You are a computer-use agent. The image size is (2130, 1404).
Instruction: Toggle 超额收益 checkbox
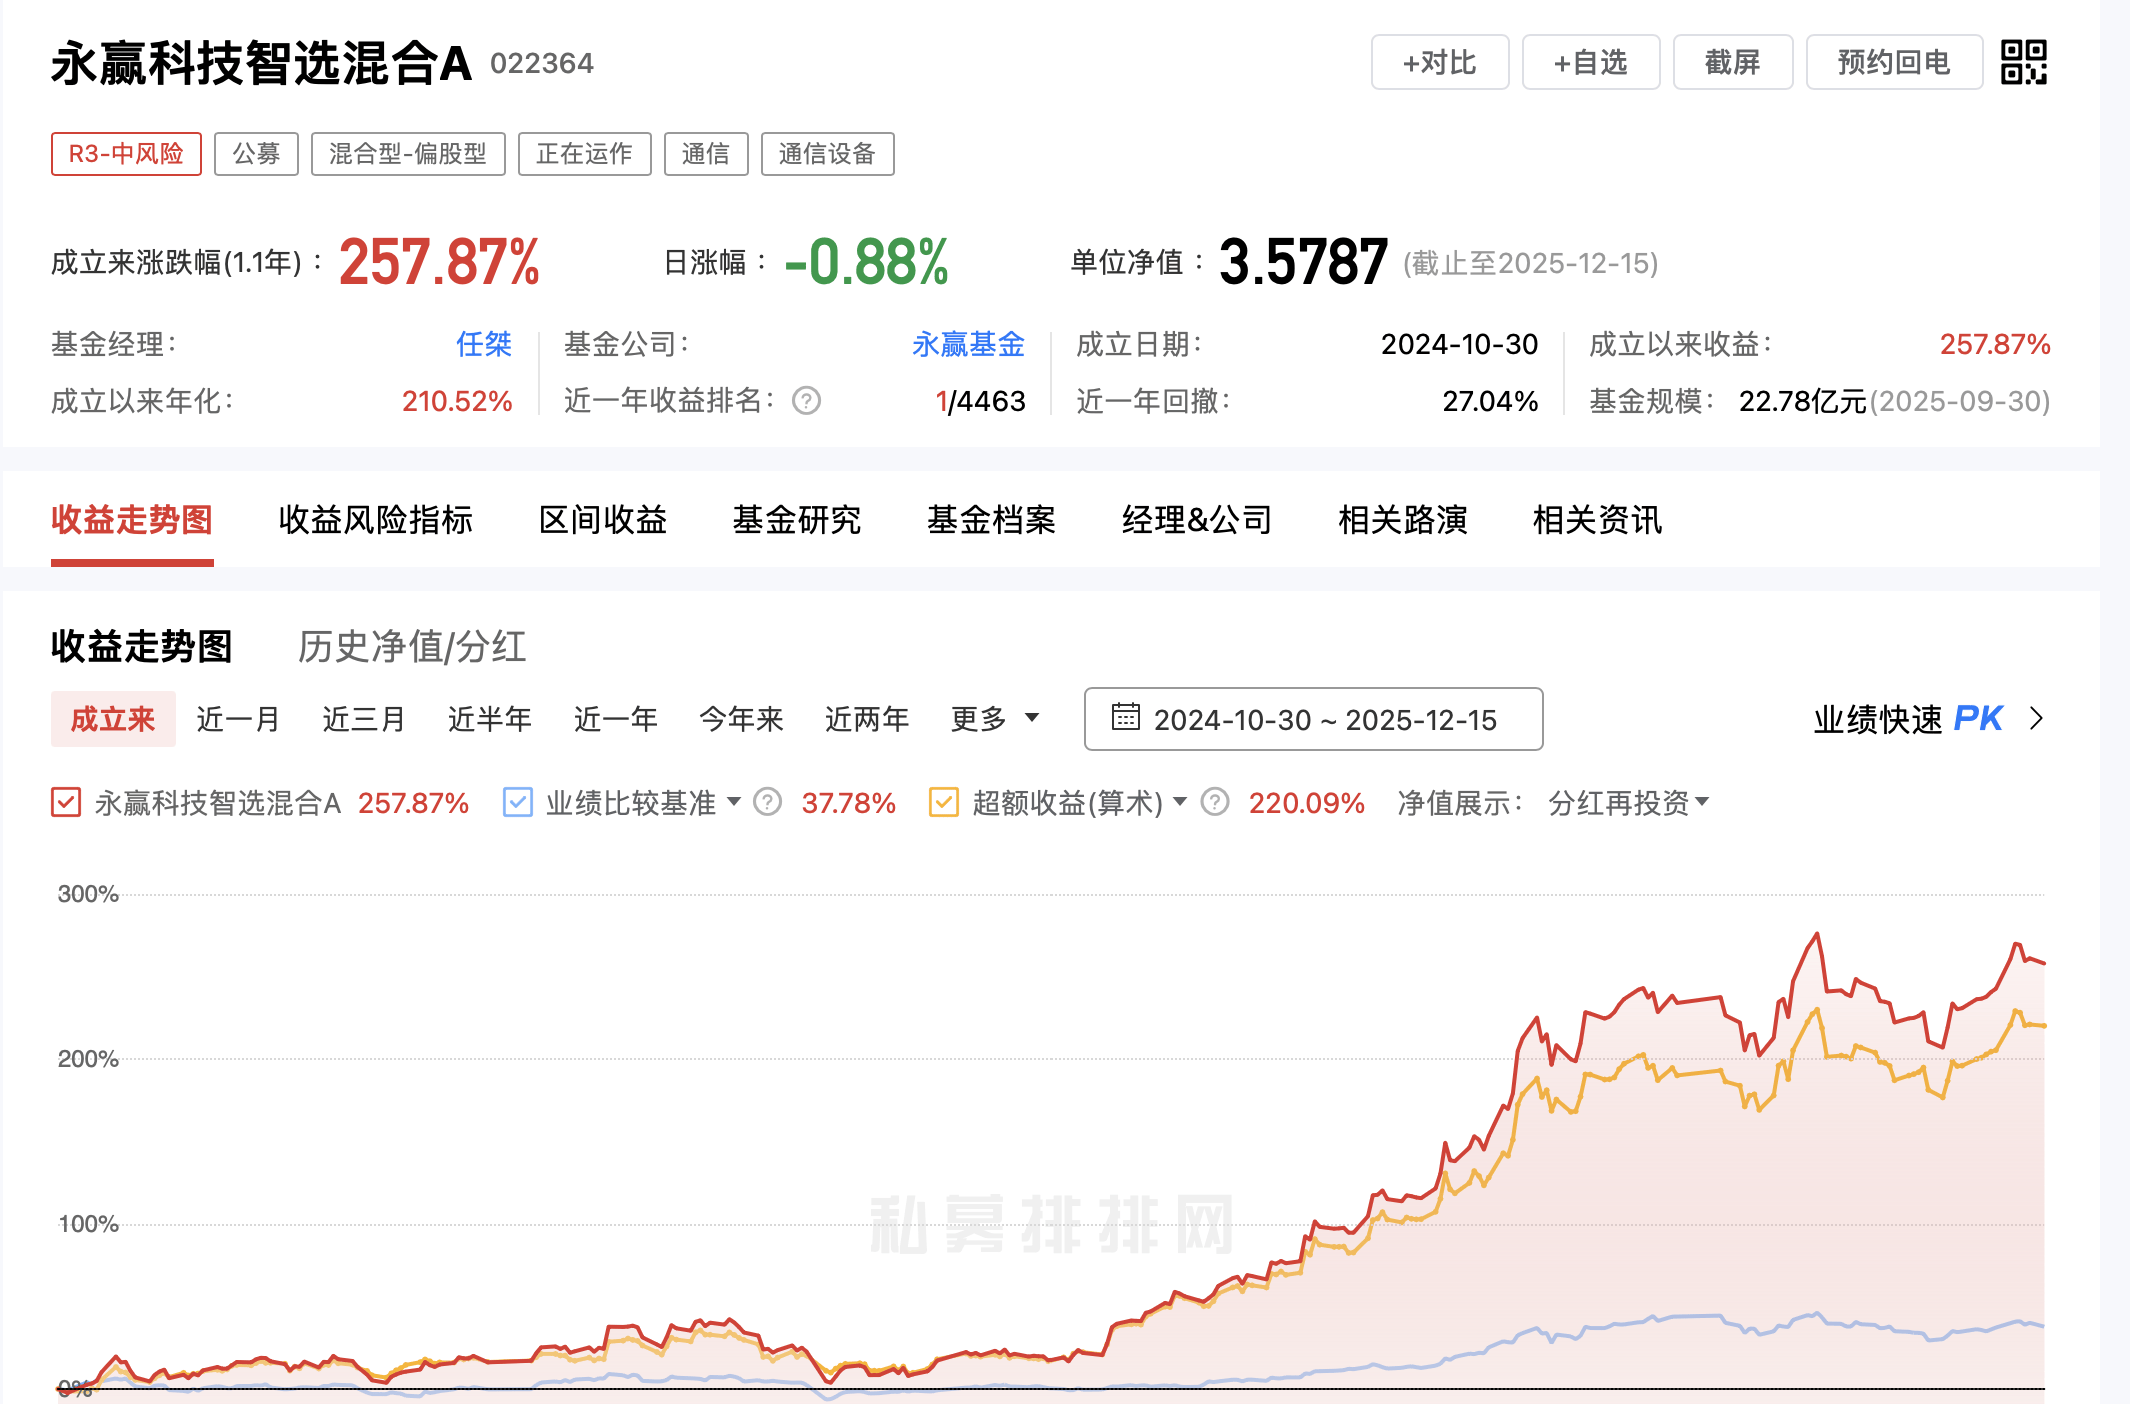pyautogui.click(x=943, y=802)
